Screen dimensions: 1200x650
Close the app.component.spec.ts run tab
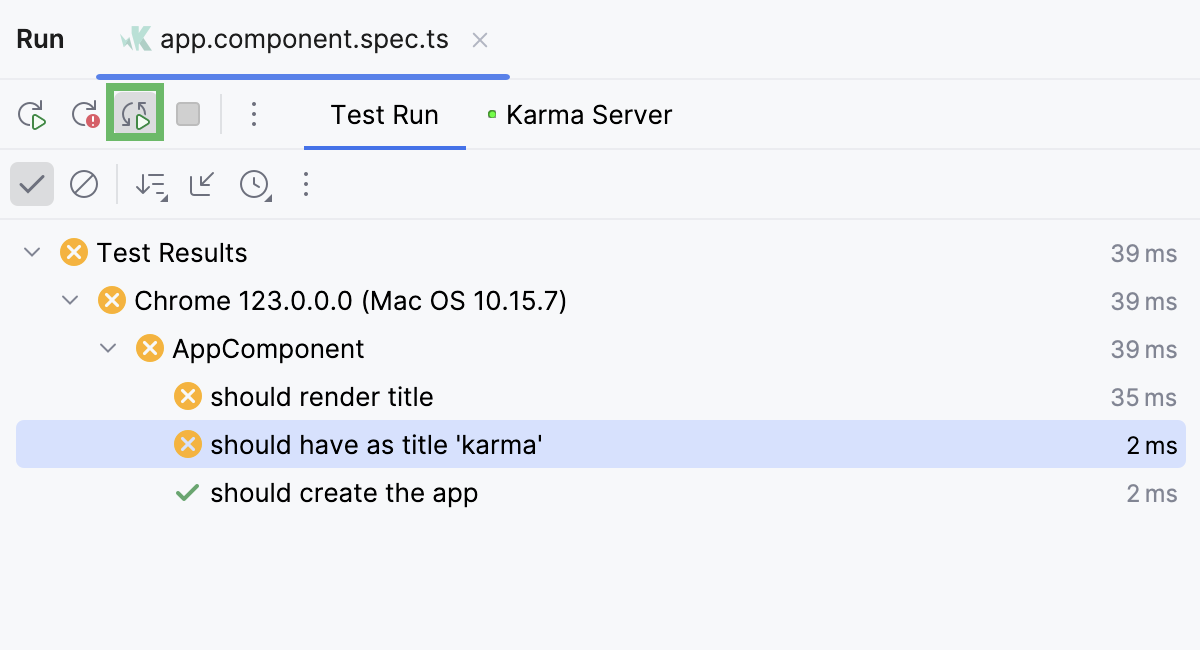pos(480,40)
